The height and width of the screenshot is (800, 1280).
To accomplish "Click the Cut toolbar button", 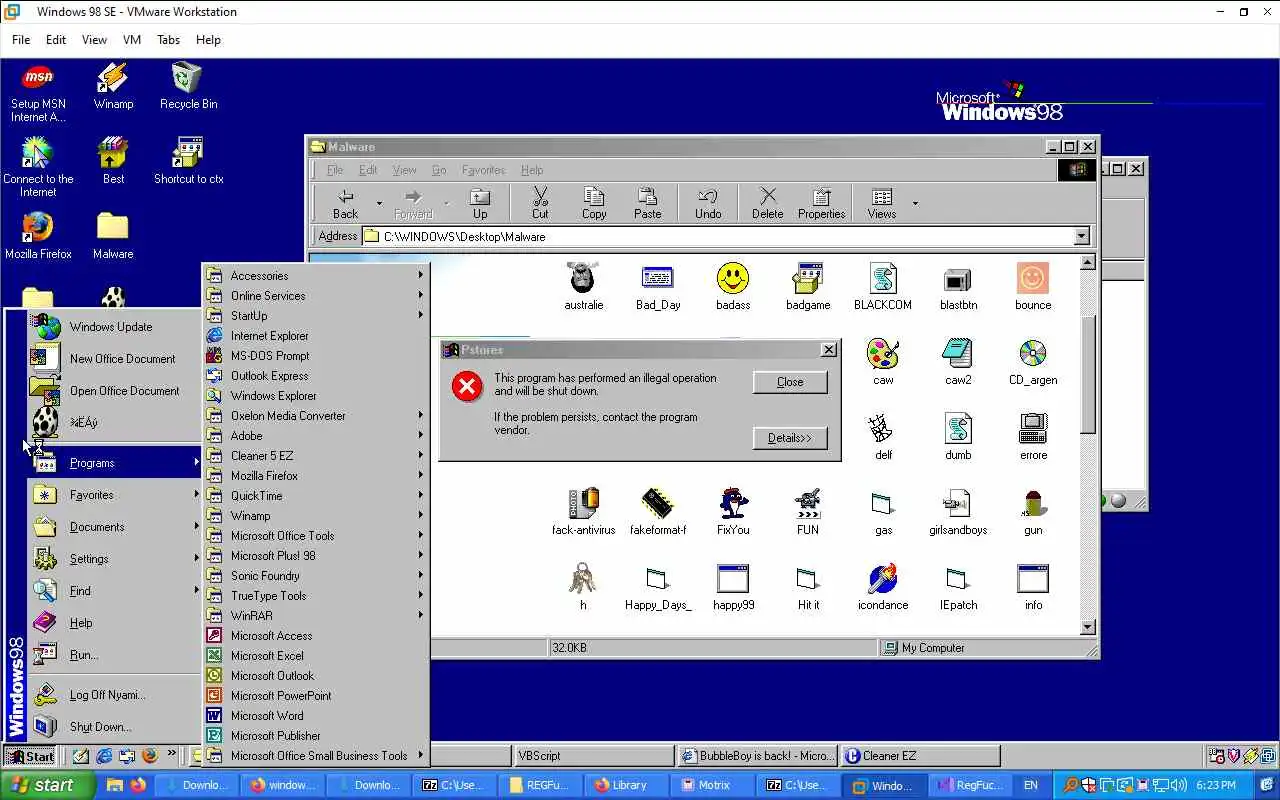I will 540,203.
